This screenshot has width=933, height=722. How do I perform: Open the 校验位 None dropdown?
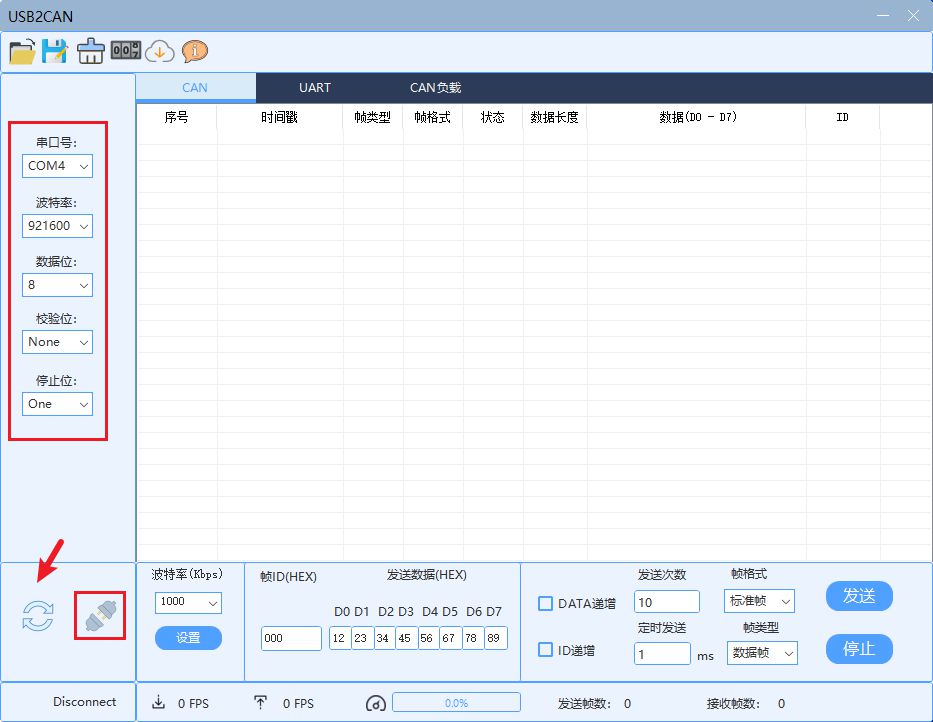pos(58,342)
